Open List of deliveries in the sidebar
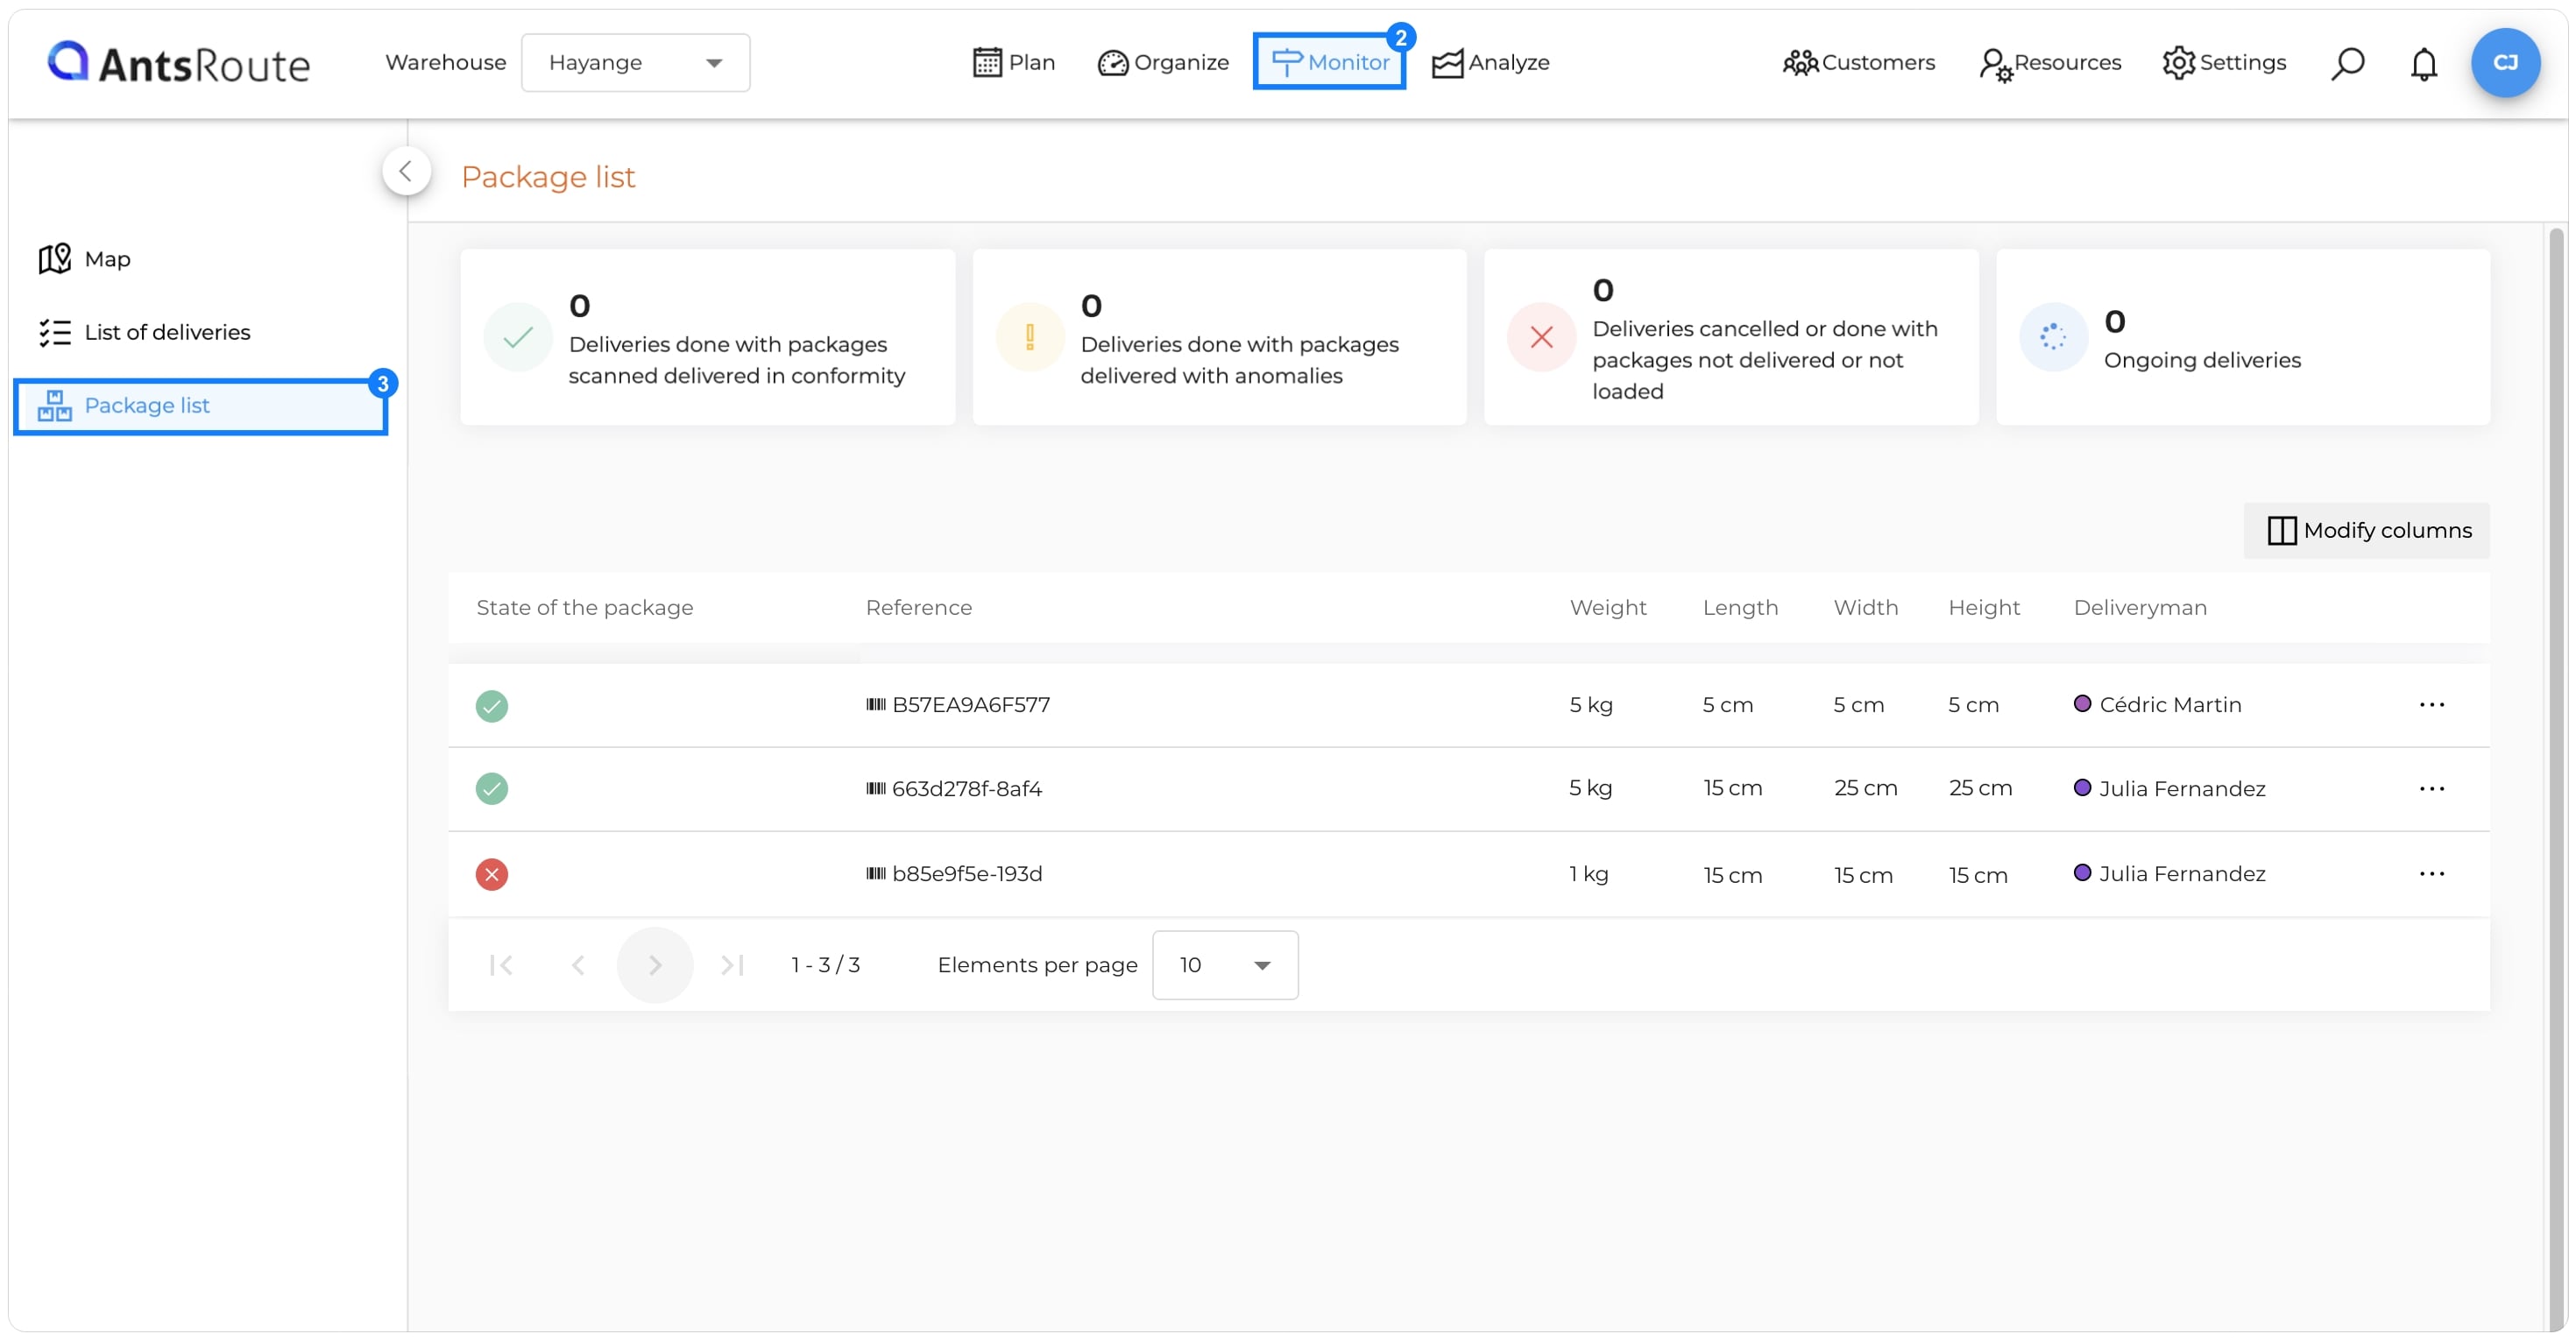 pos(145,332)
